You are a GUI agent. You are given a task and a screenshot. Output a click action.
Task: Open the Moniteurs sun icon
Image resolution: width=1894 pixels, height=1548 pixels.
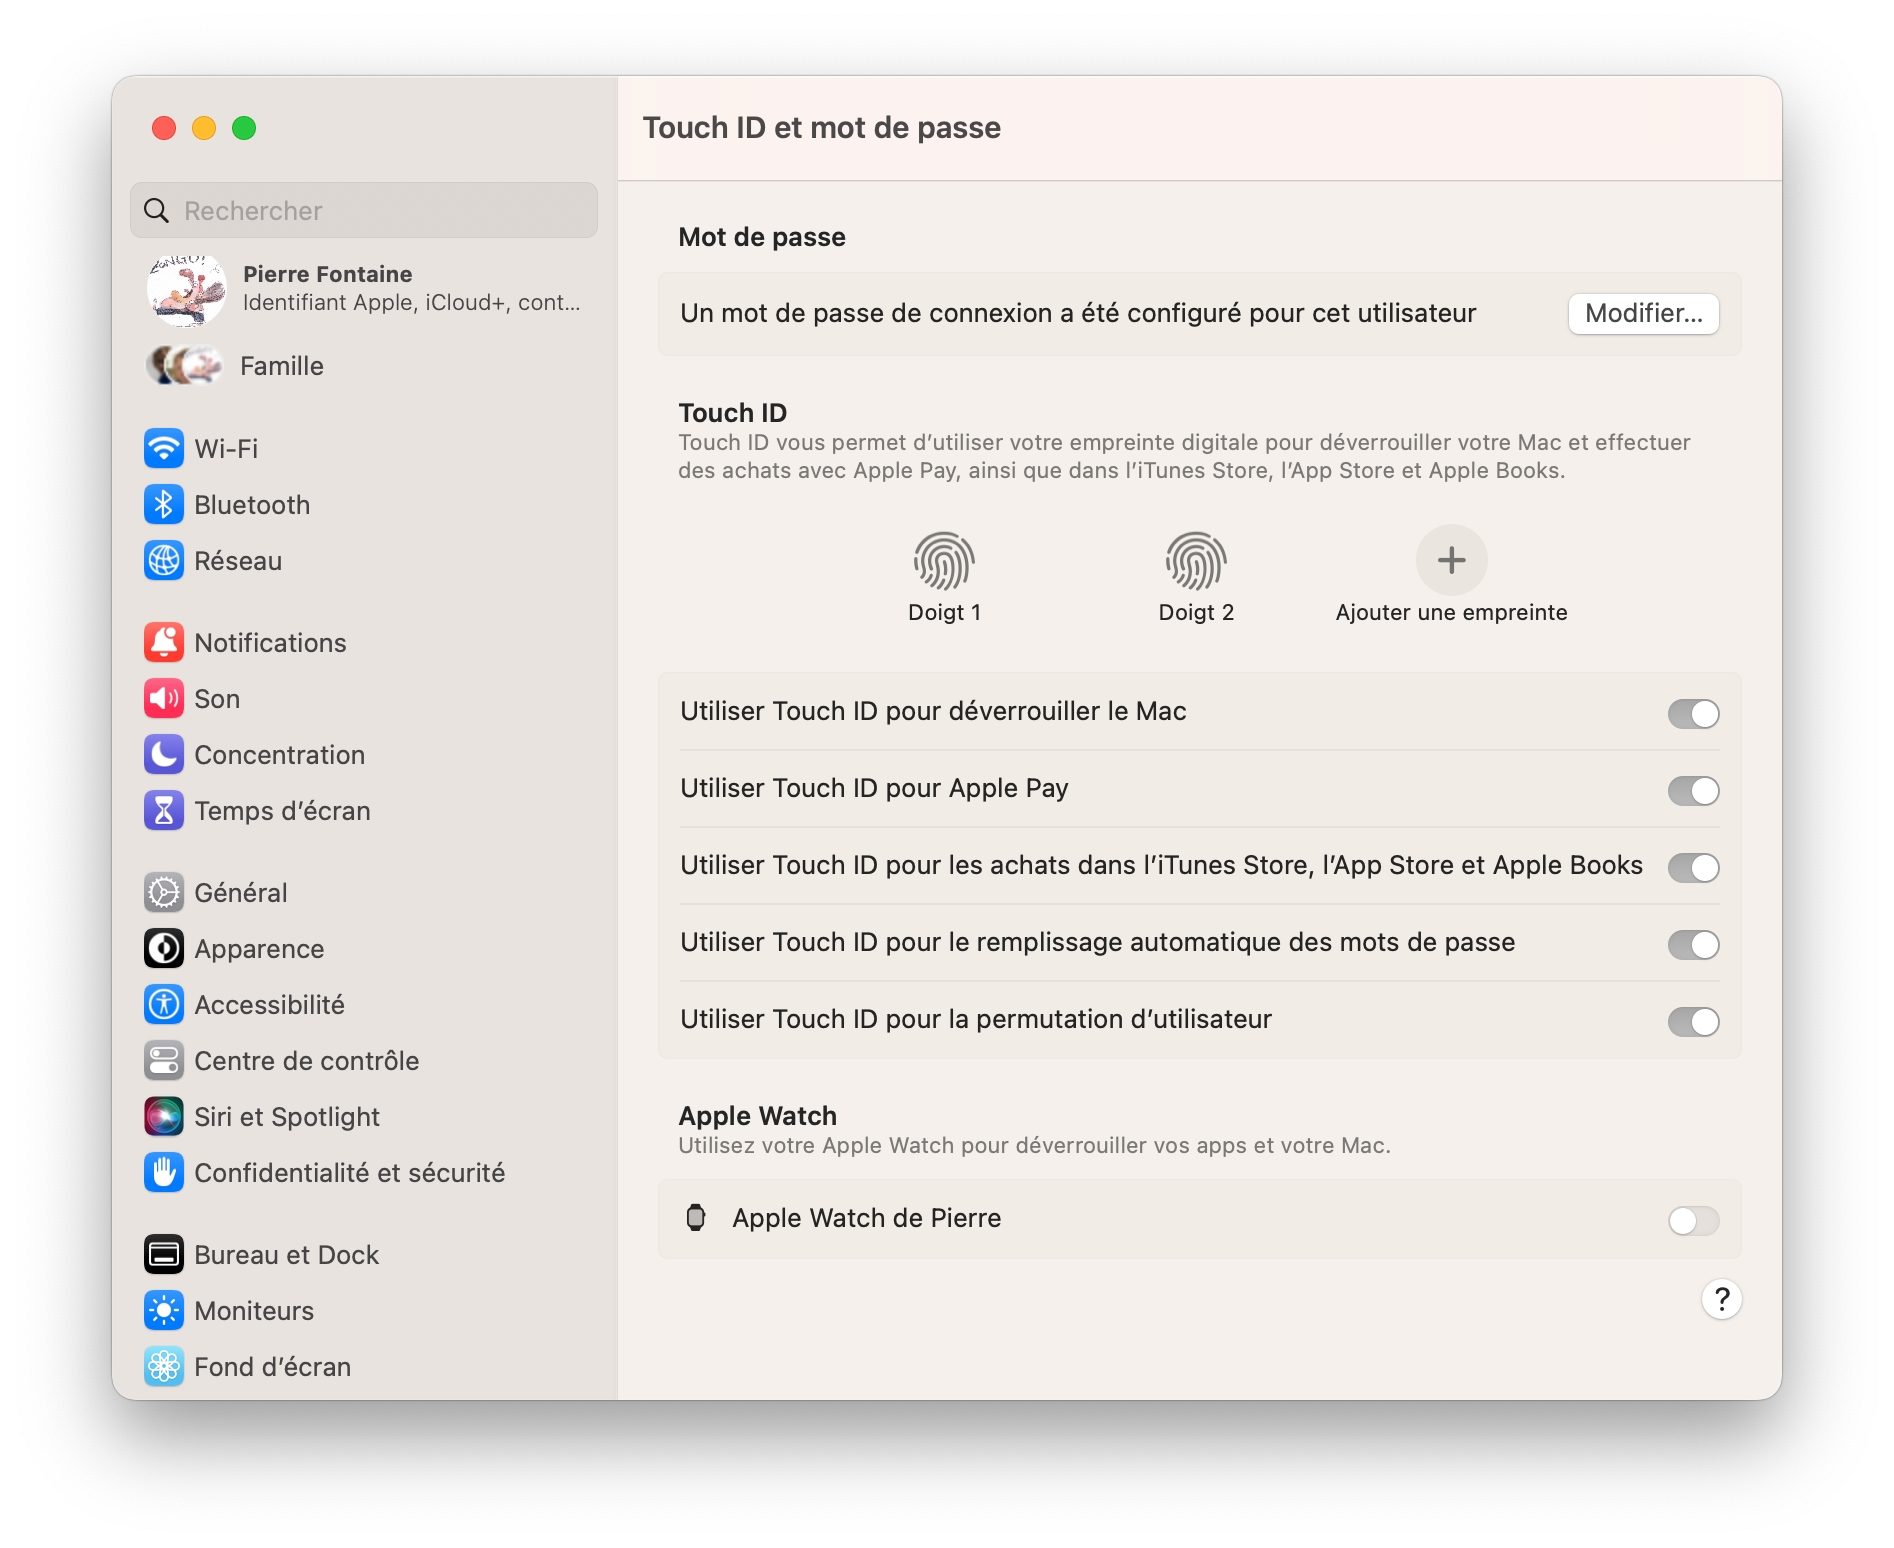pos(164,1310)
